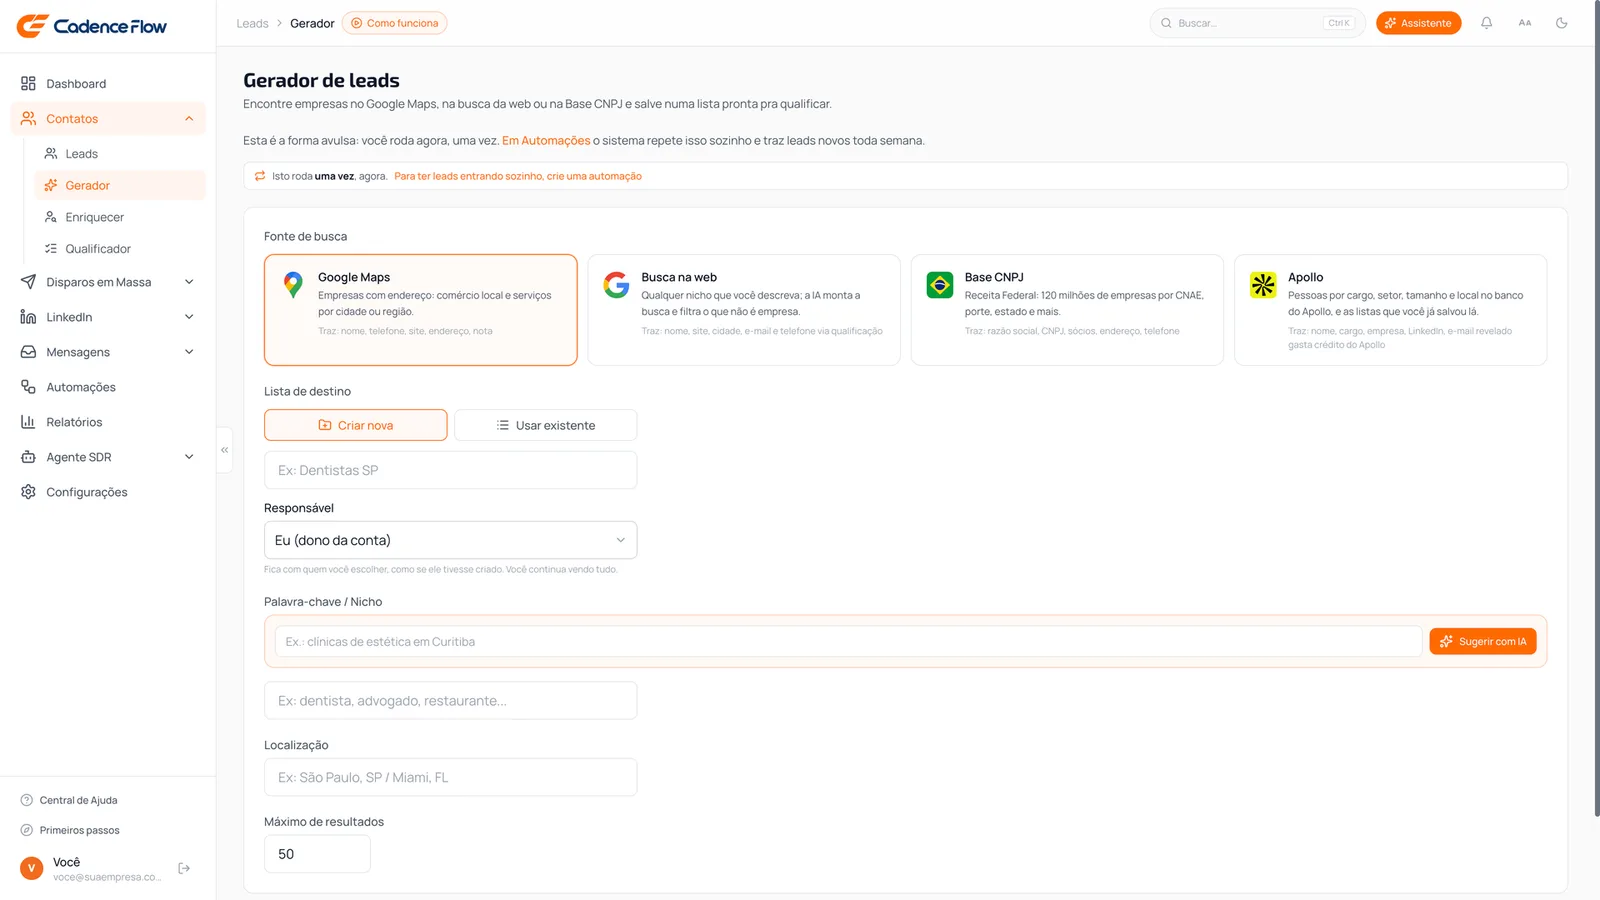This screenshot has width=1600, height=900.
Task: Click the logout icon next to Você
Action: click(x=184, y=868)
